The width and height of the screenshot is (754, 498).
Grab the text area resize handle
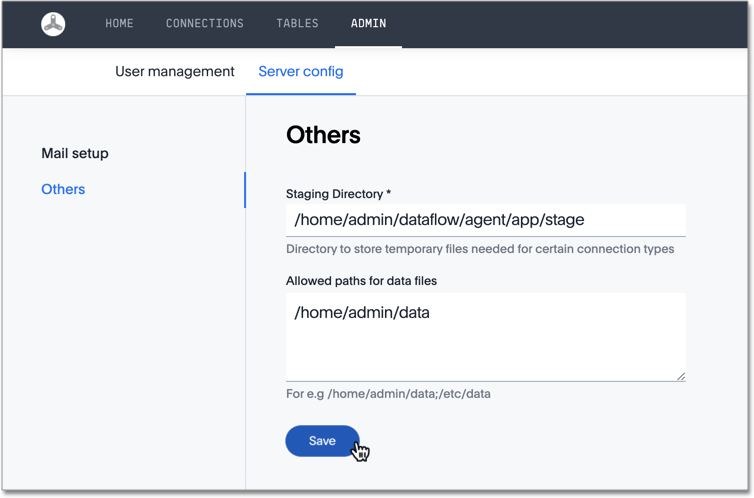680,376
